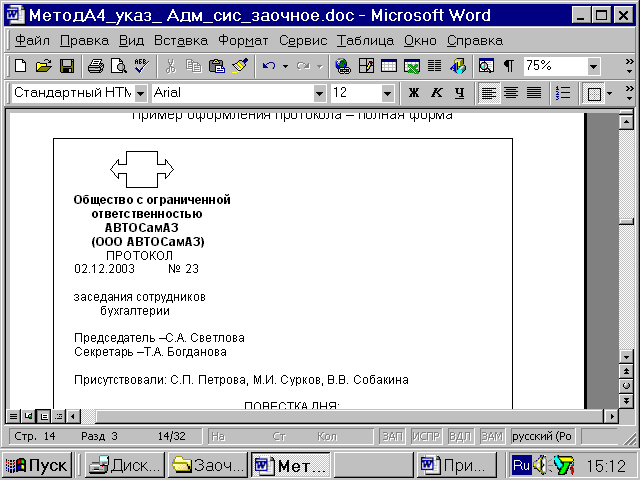Apply outside border to selection

point(594,94)
